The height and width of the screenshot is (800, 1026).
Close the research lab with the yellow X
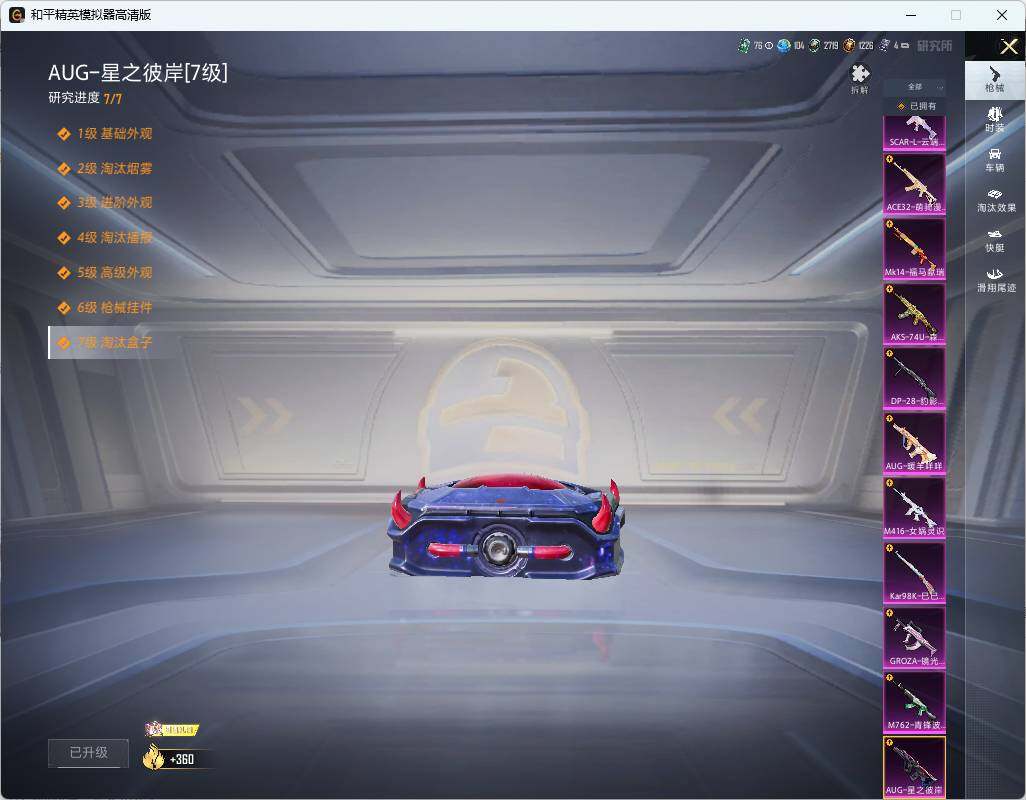[x=1008, y=46]
